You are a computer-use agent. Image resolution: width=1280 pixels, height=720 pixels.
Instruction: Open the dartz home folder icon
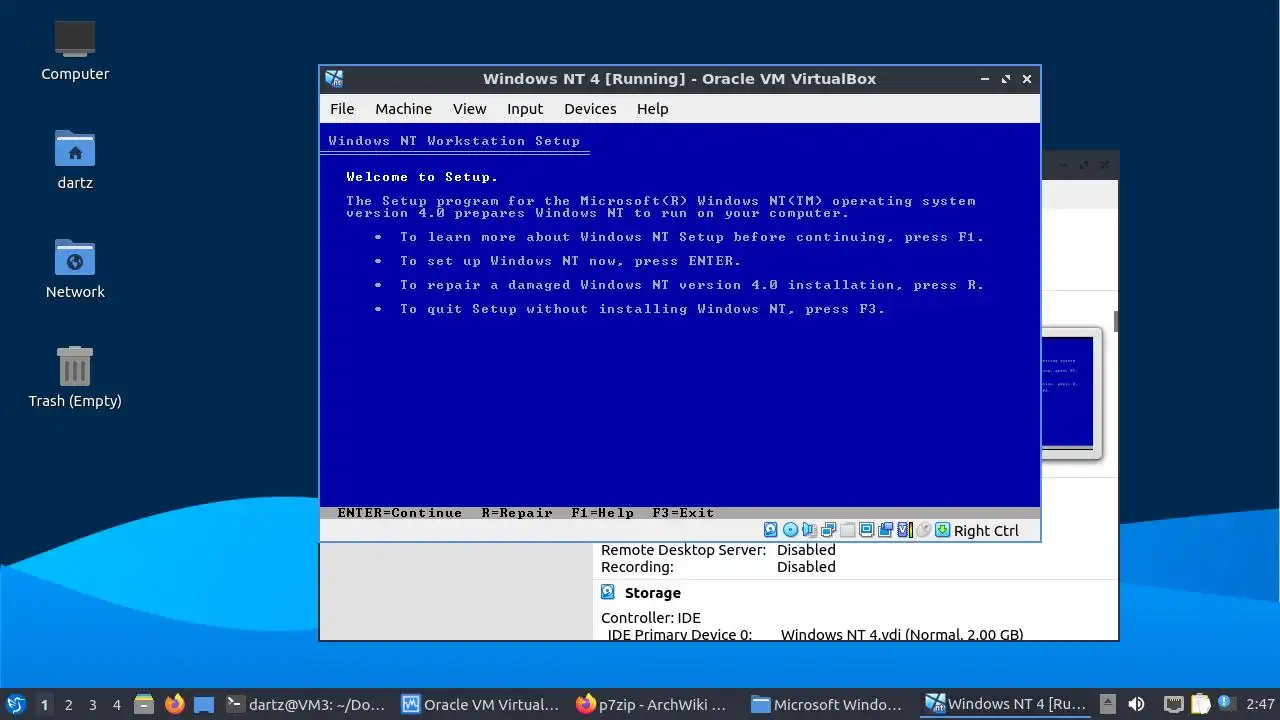click(x=75, y=159)
